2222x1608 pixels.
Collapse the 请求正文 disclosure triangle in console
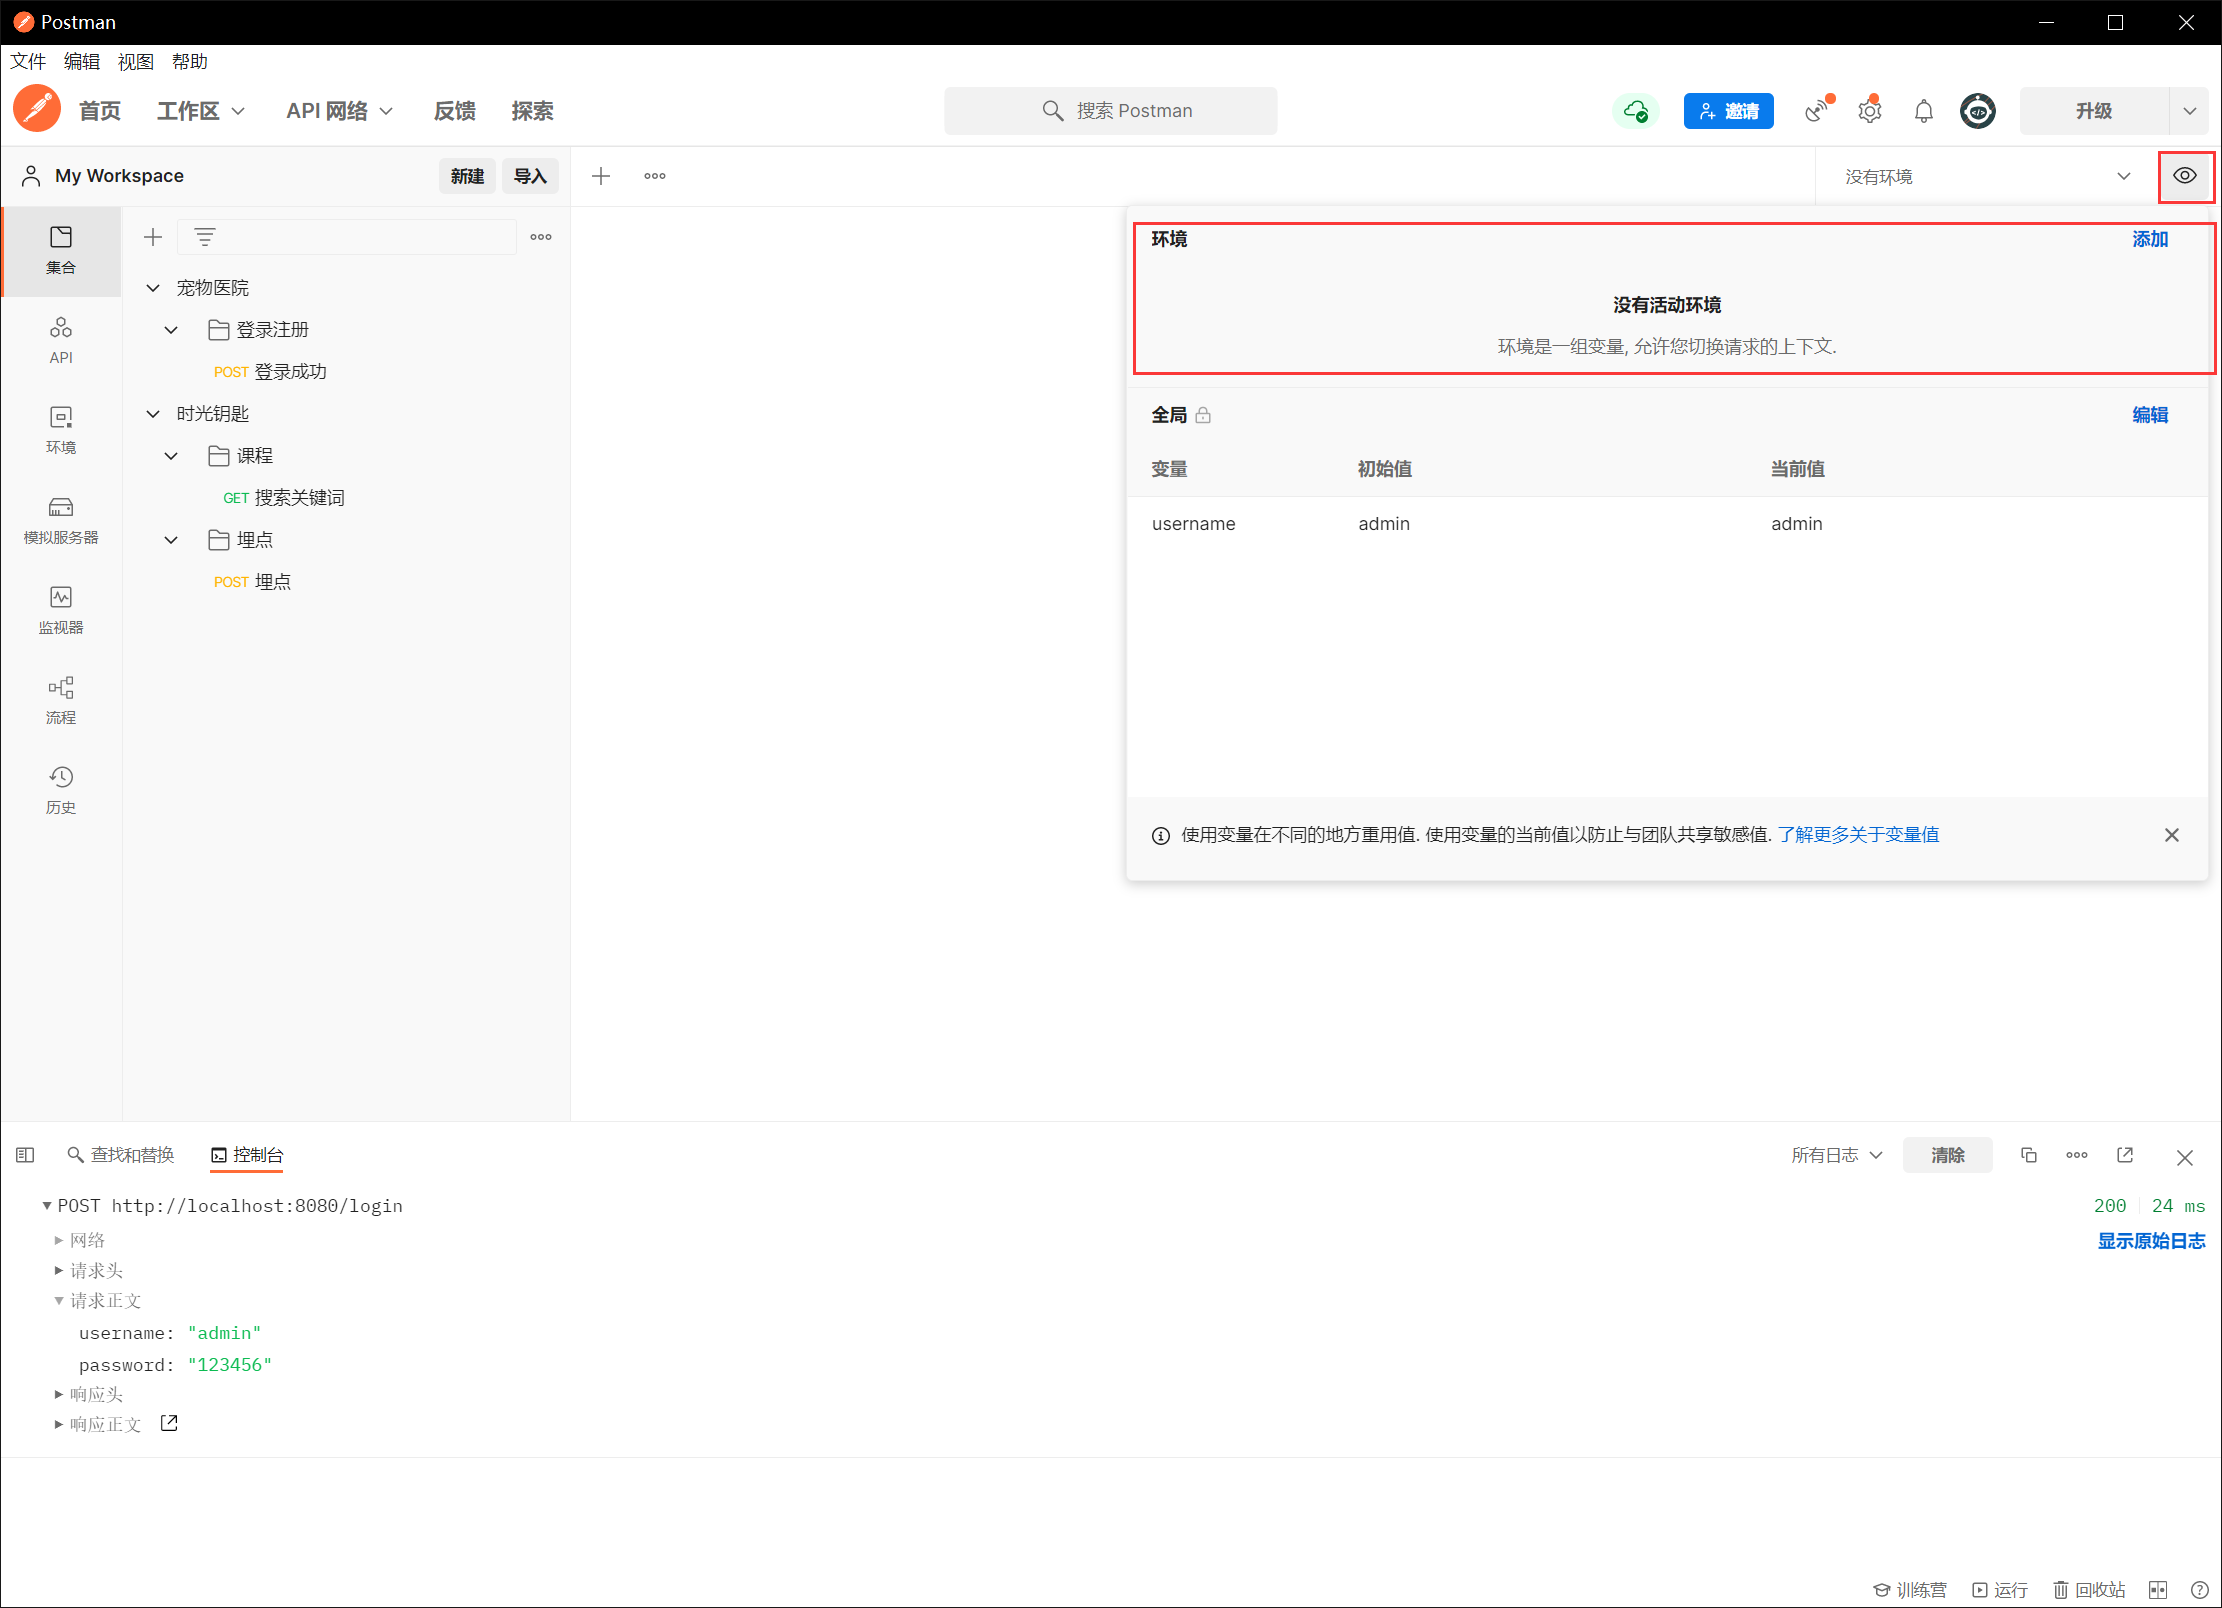point(59,1301)
